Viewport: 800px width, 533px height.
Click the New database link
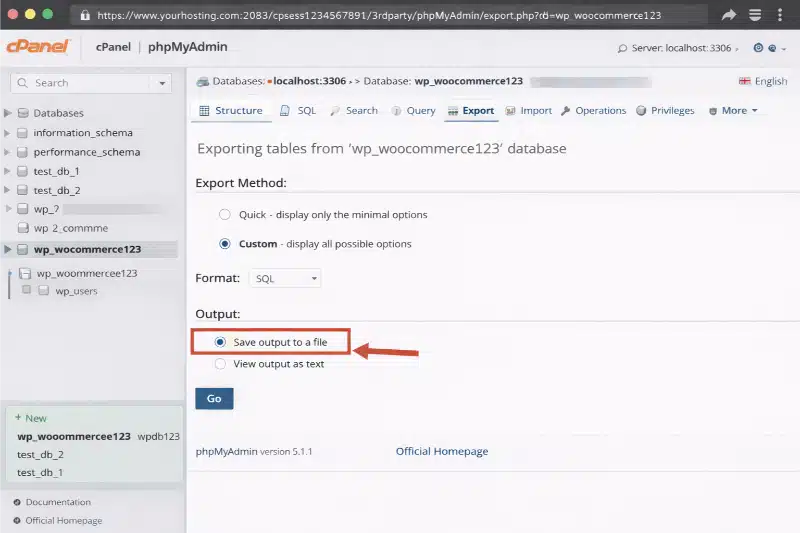pyautogui.click(x=31, y=418)
